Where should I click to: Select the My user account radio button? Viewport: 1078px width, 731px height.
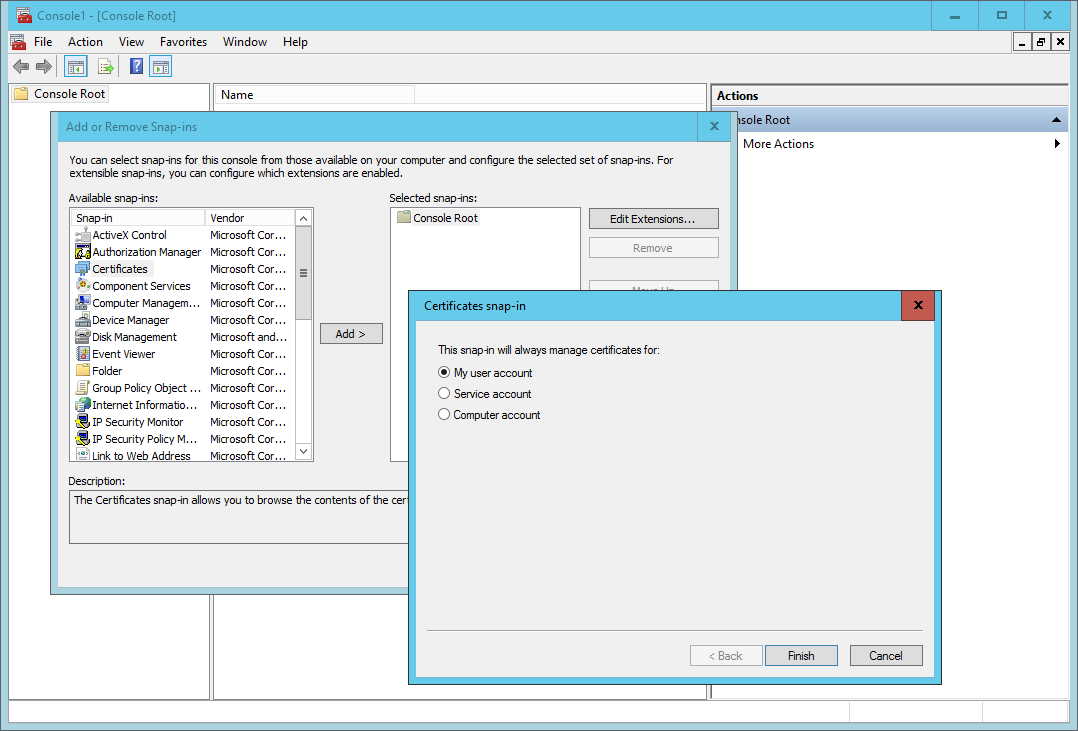[445, 373]
